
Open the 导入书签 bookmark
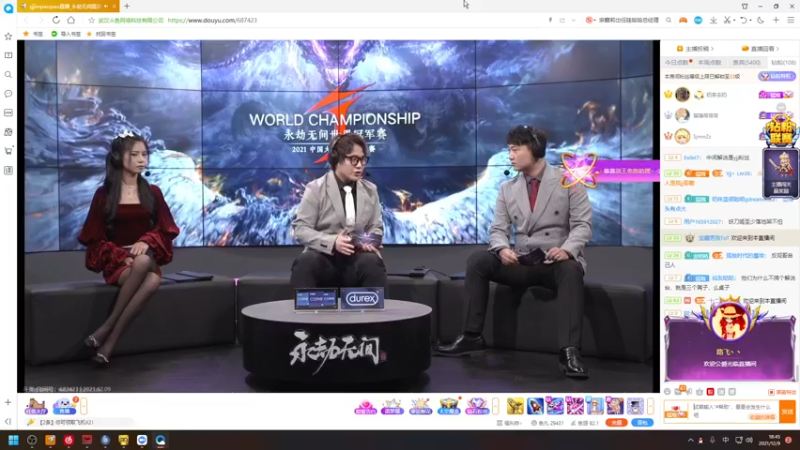click(66, 34)
